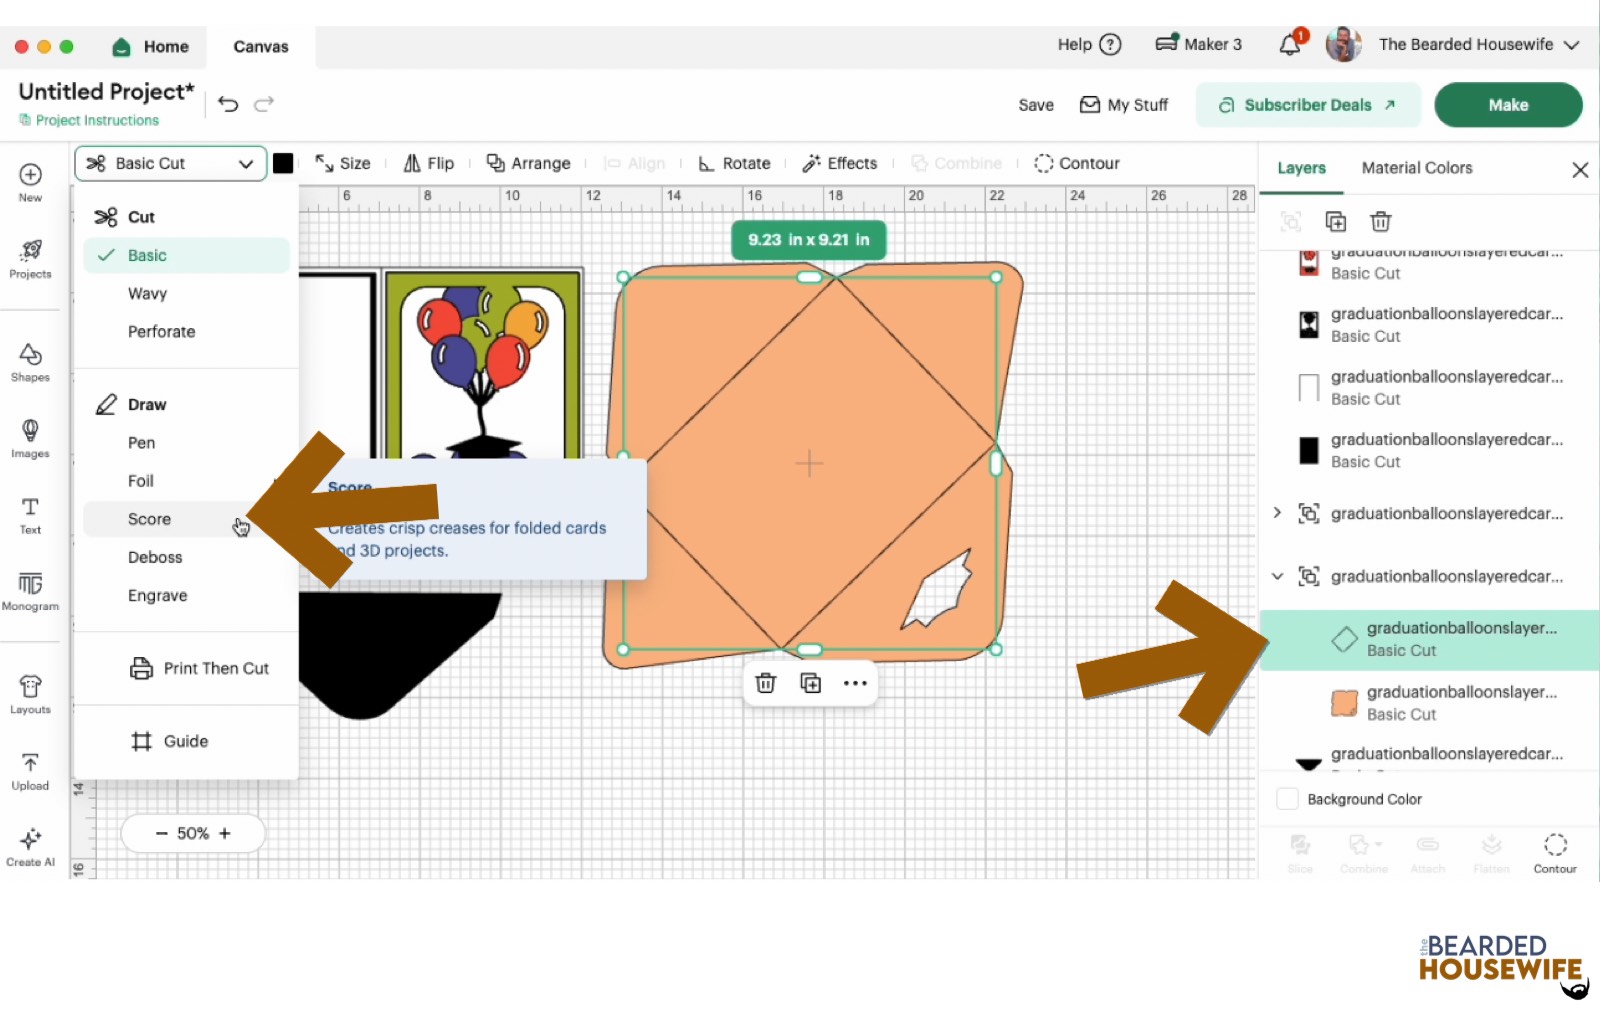The width and height of the screenshot is (1600, 1017).
Task: Open the Basic Cut operation dropdown
Action: [x=171, y=163]
